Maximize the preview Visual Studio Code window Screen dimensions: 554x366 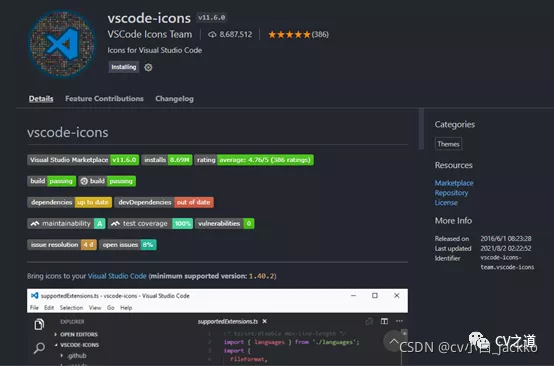point(375,295)
